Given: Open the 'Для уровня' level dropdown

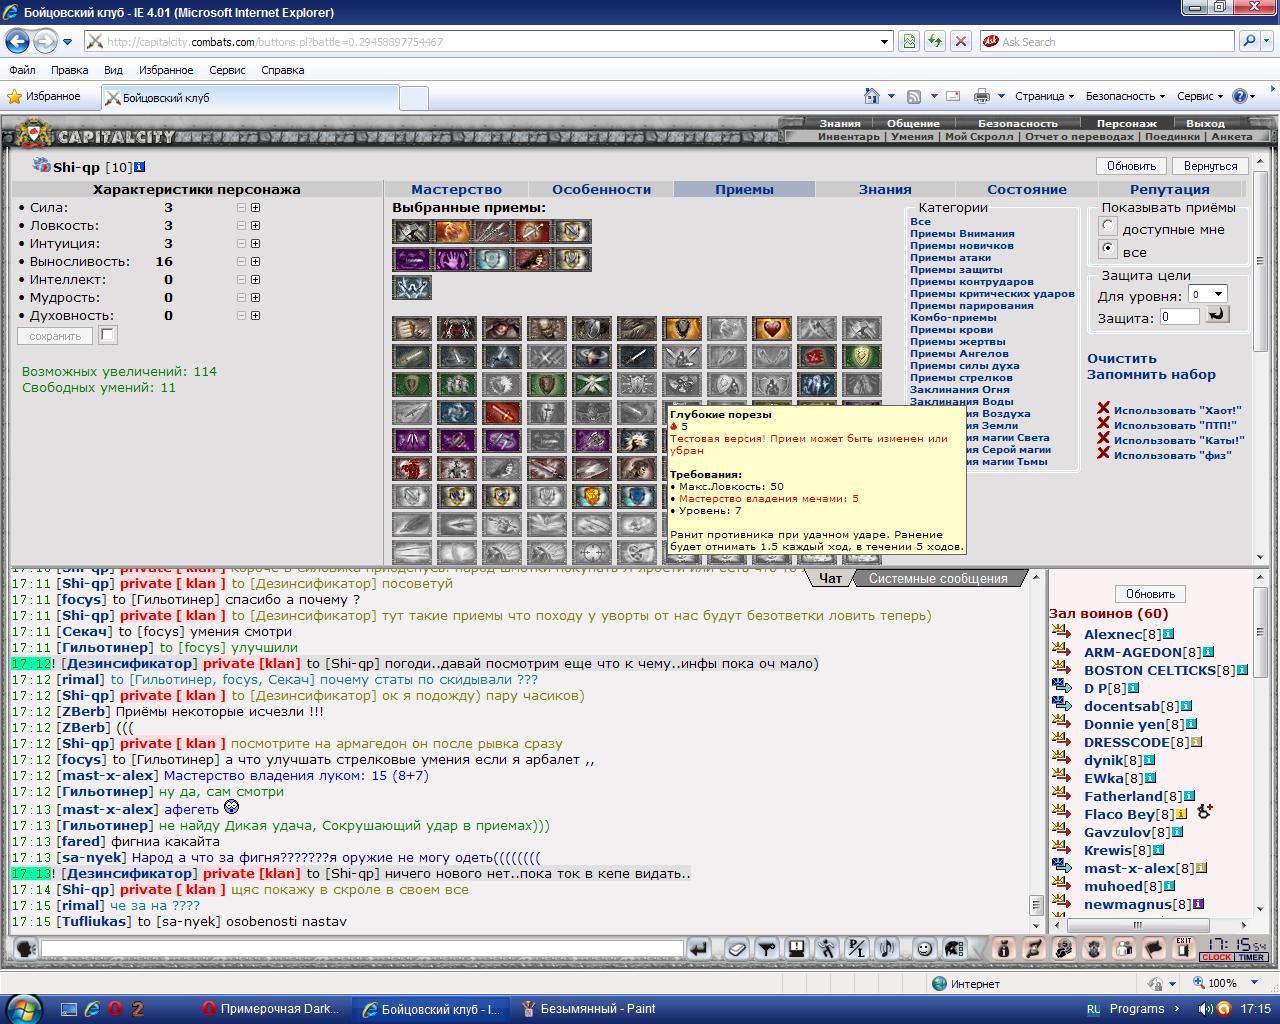Looking at the screenshot, I should [x=1207, y=294].
